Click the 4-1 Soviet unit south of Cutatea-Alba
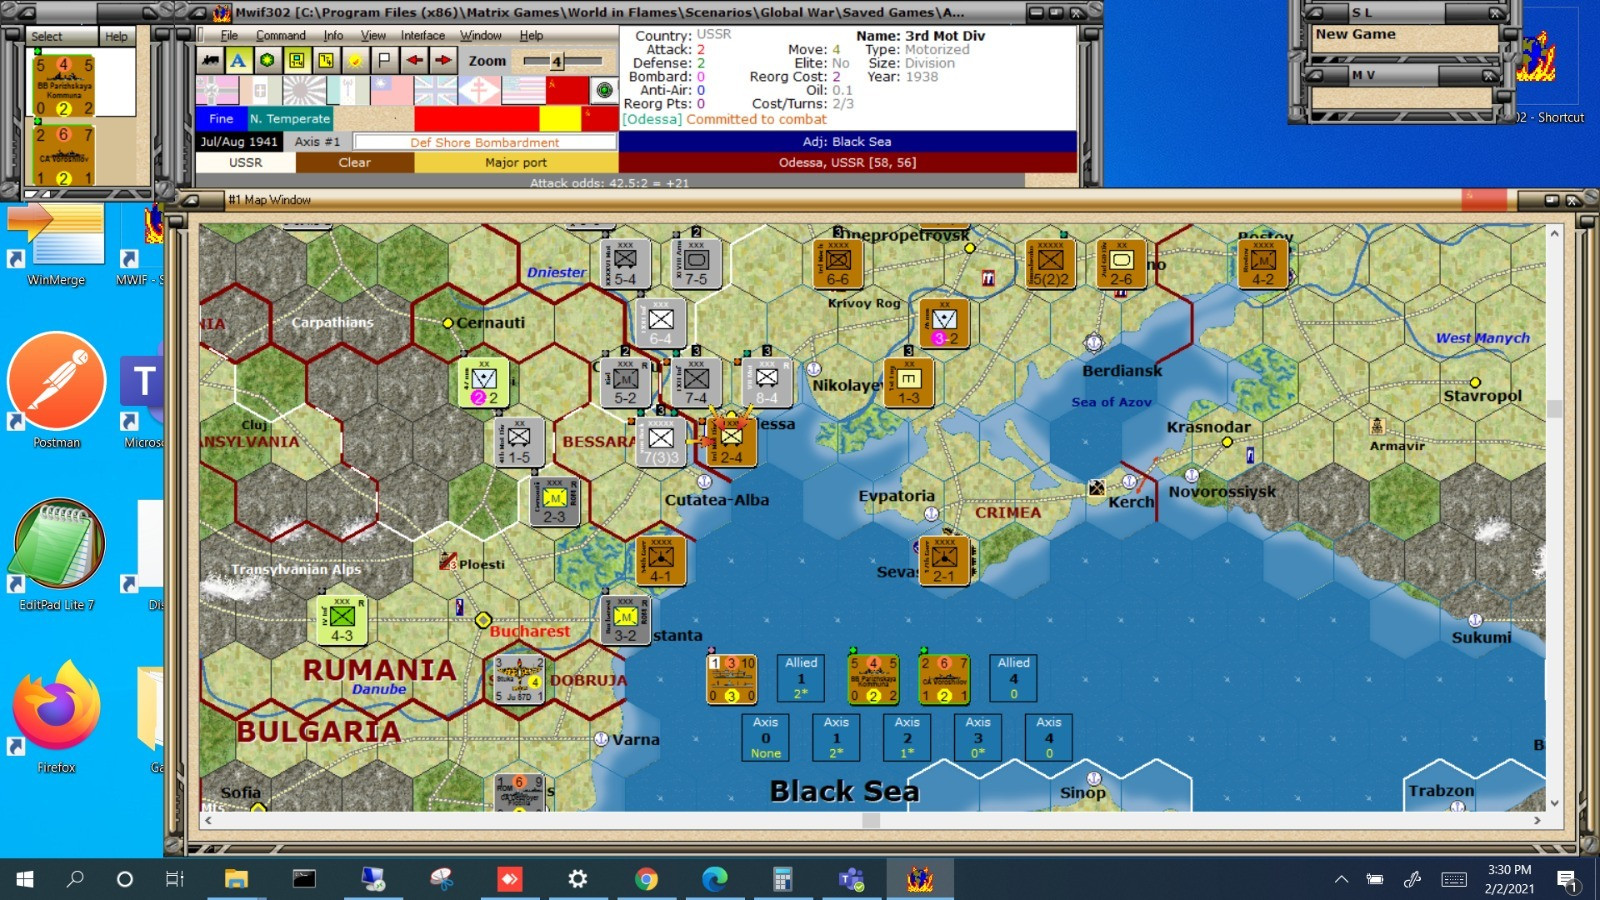1600x900 pixels. [660, 560]
